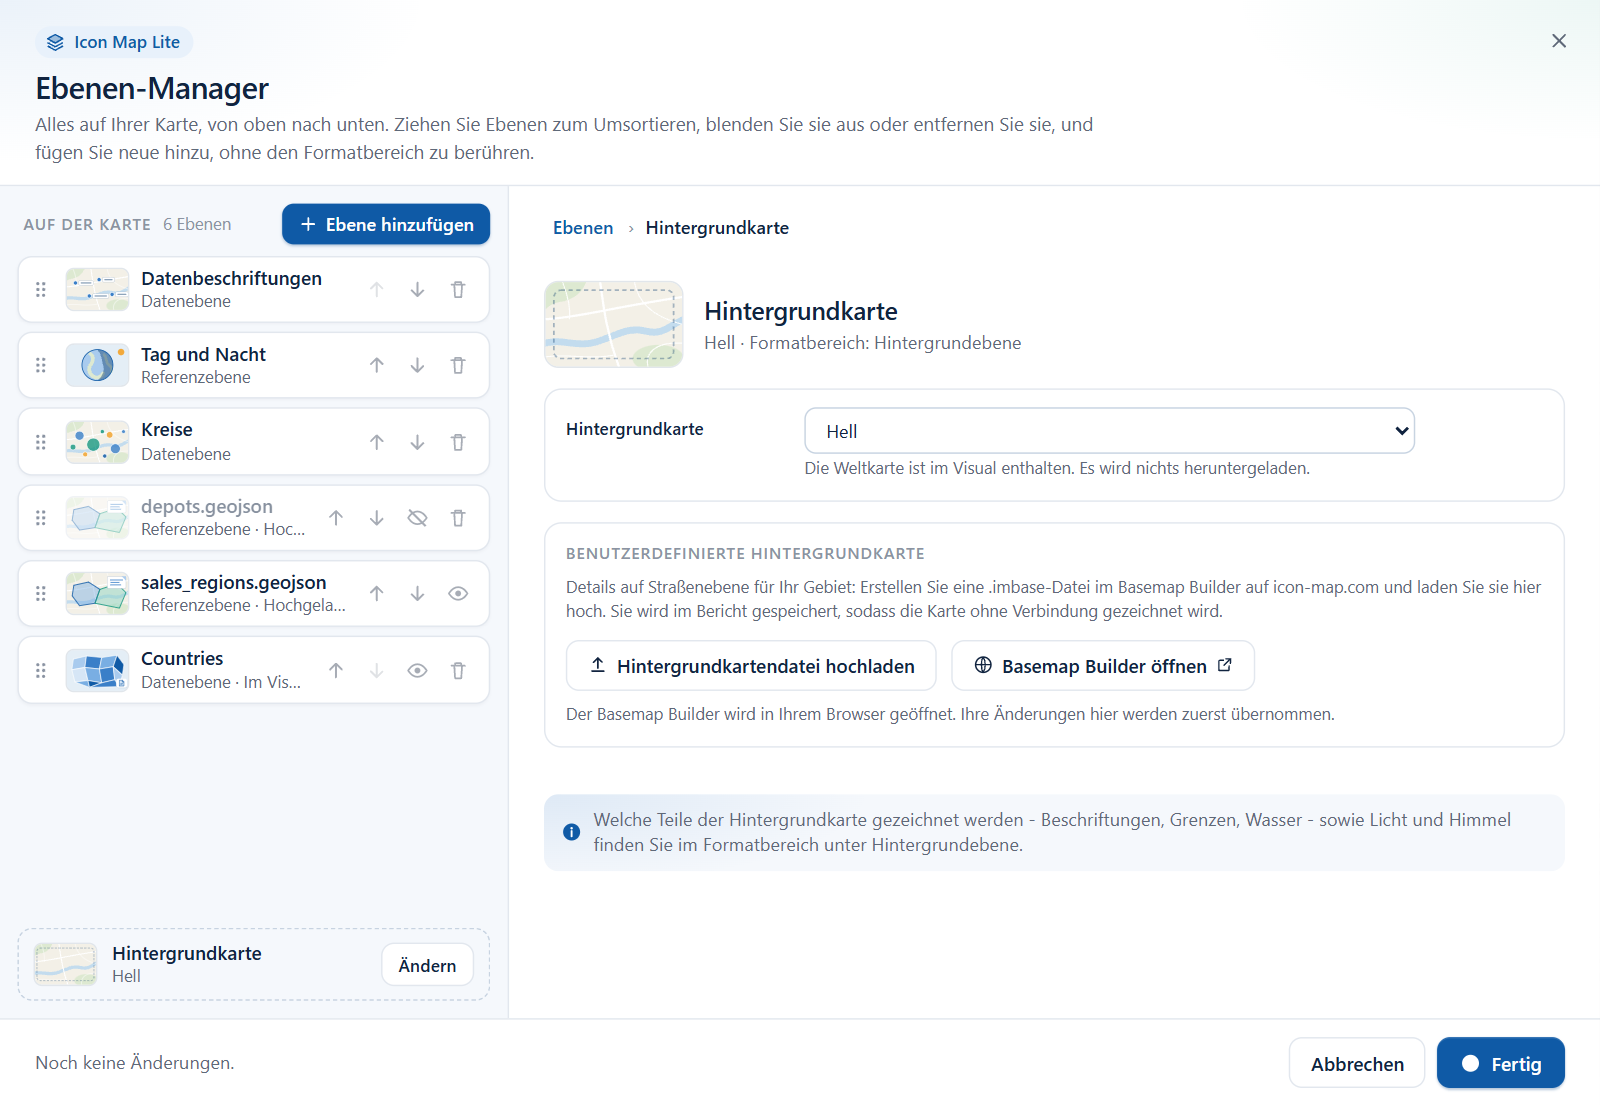Delete the Datenbeschriftungen layer
1600x1105 pixels.
click(x=458, y=290)
